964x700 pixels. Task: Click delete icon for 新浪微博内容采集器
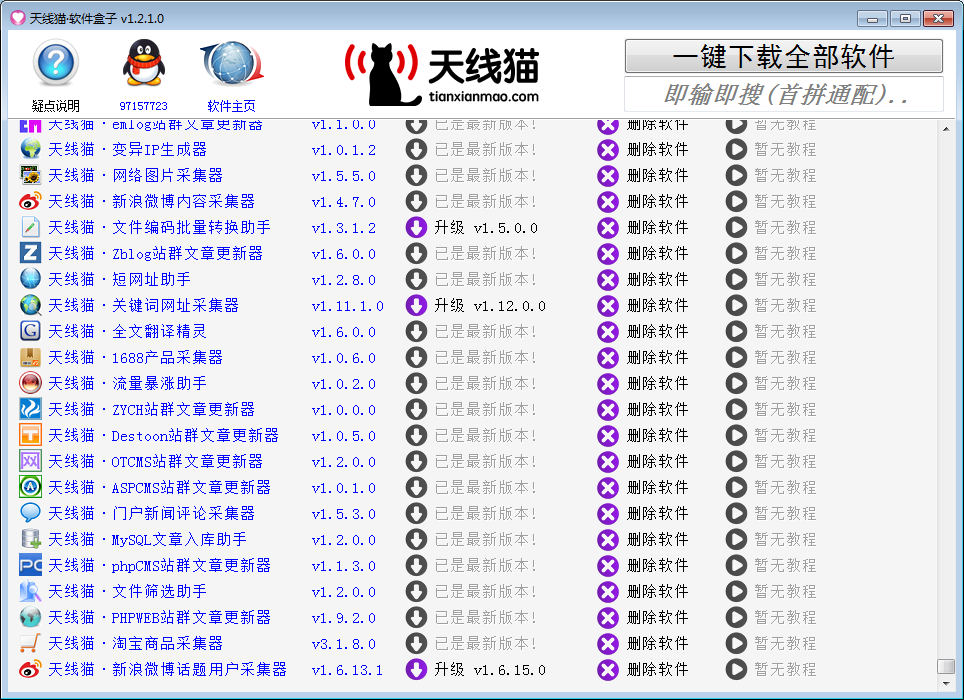point(607,202)
